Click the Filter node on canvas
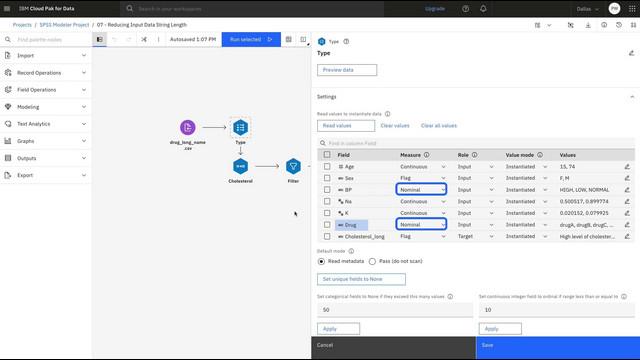Viewport: 640px width, 360px height. pyautogui.click(x=293, y=166)
